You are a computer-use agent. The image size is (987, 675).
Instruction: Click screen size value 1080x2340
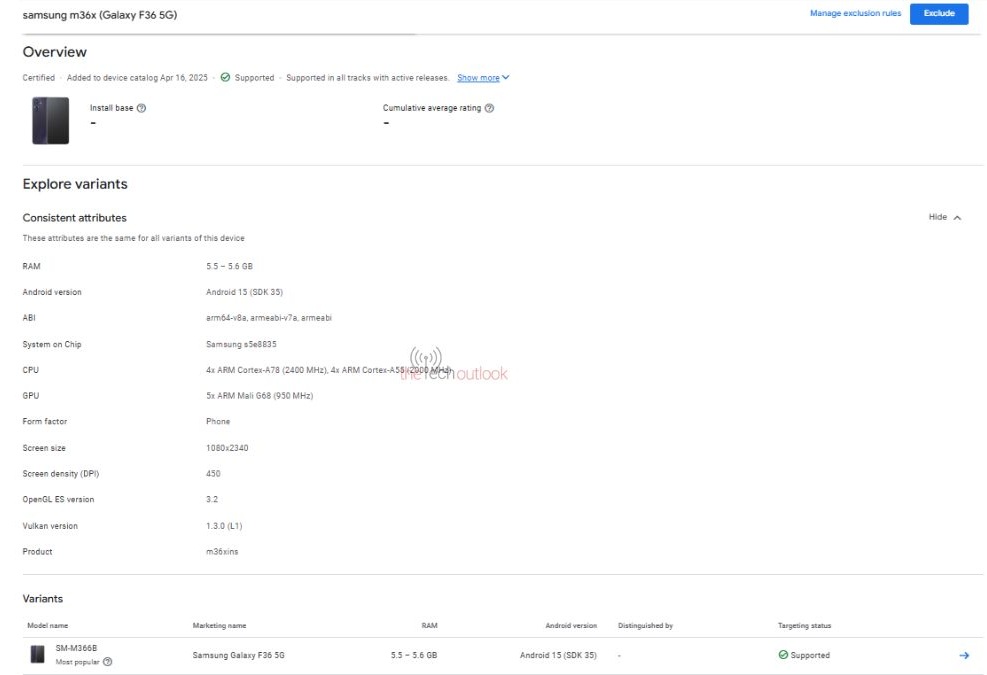[x=227, y=448]
